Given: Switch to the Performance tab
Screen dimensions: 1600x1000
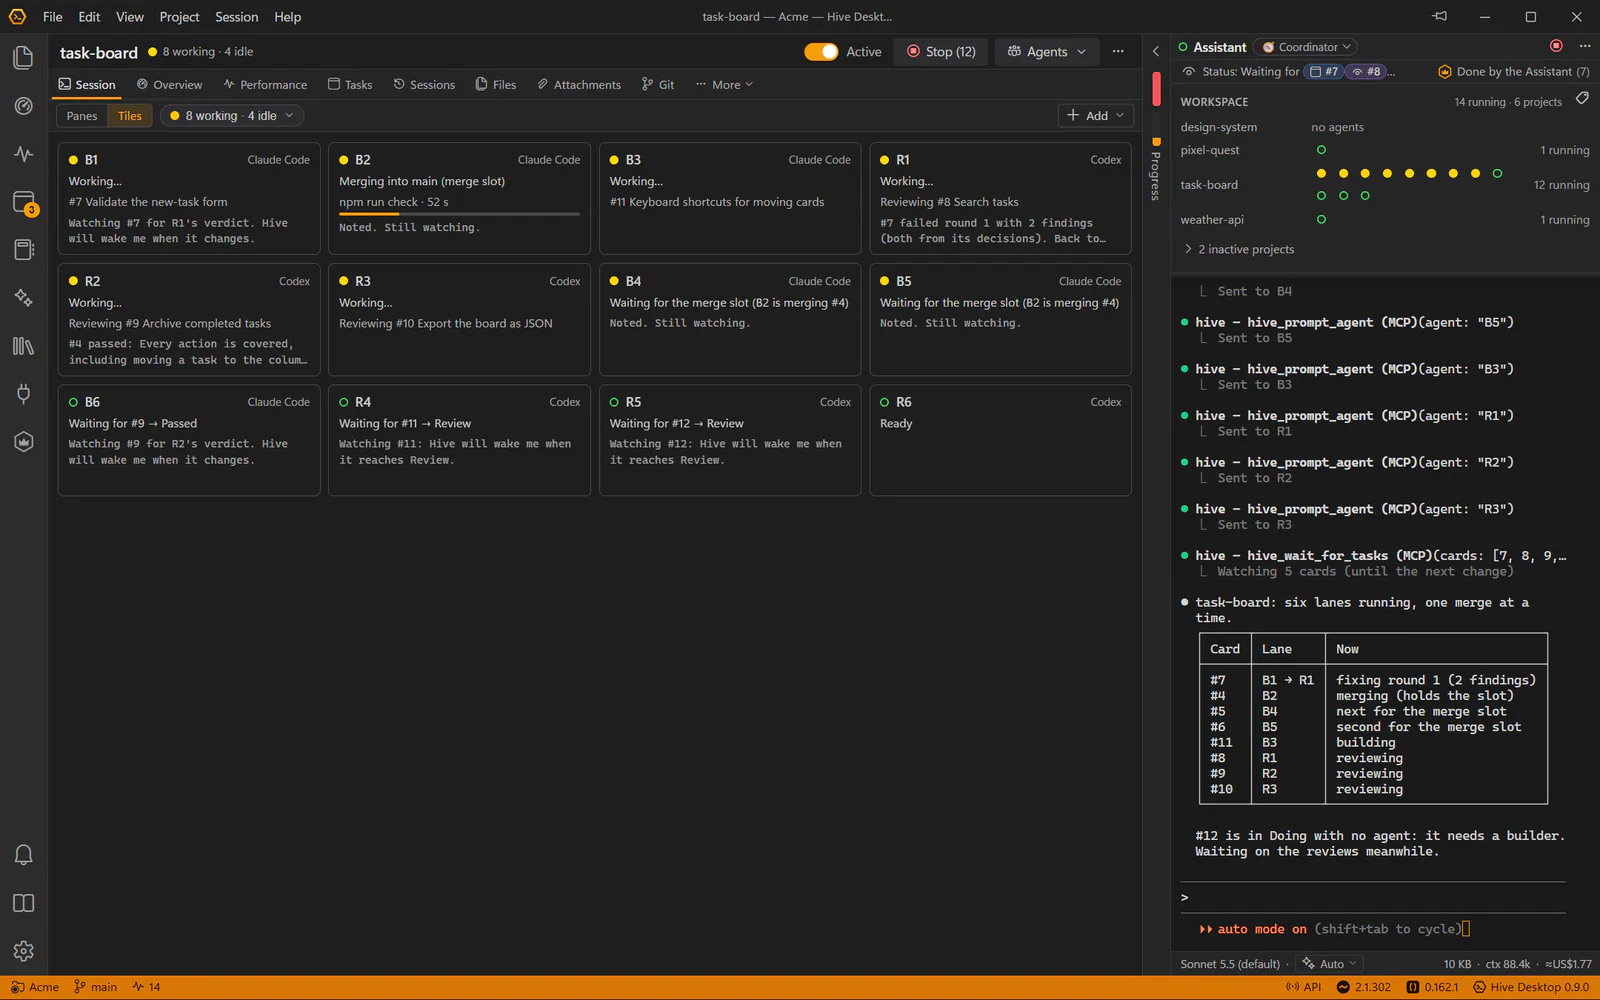Looking at the screenshot, I should (x=265, y=85).
